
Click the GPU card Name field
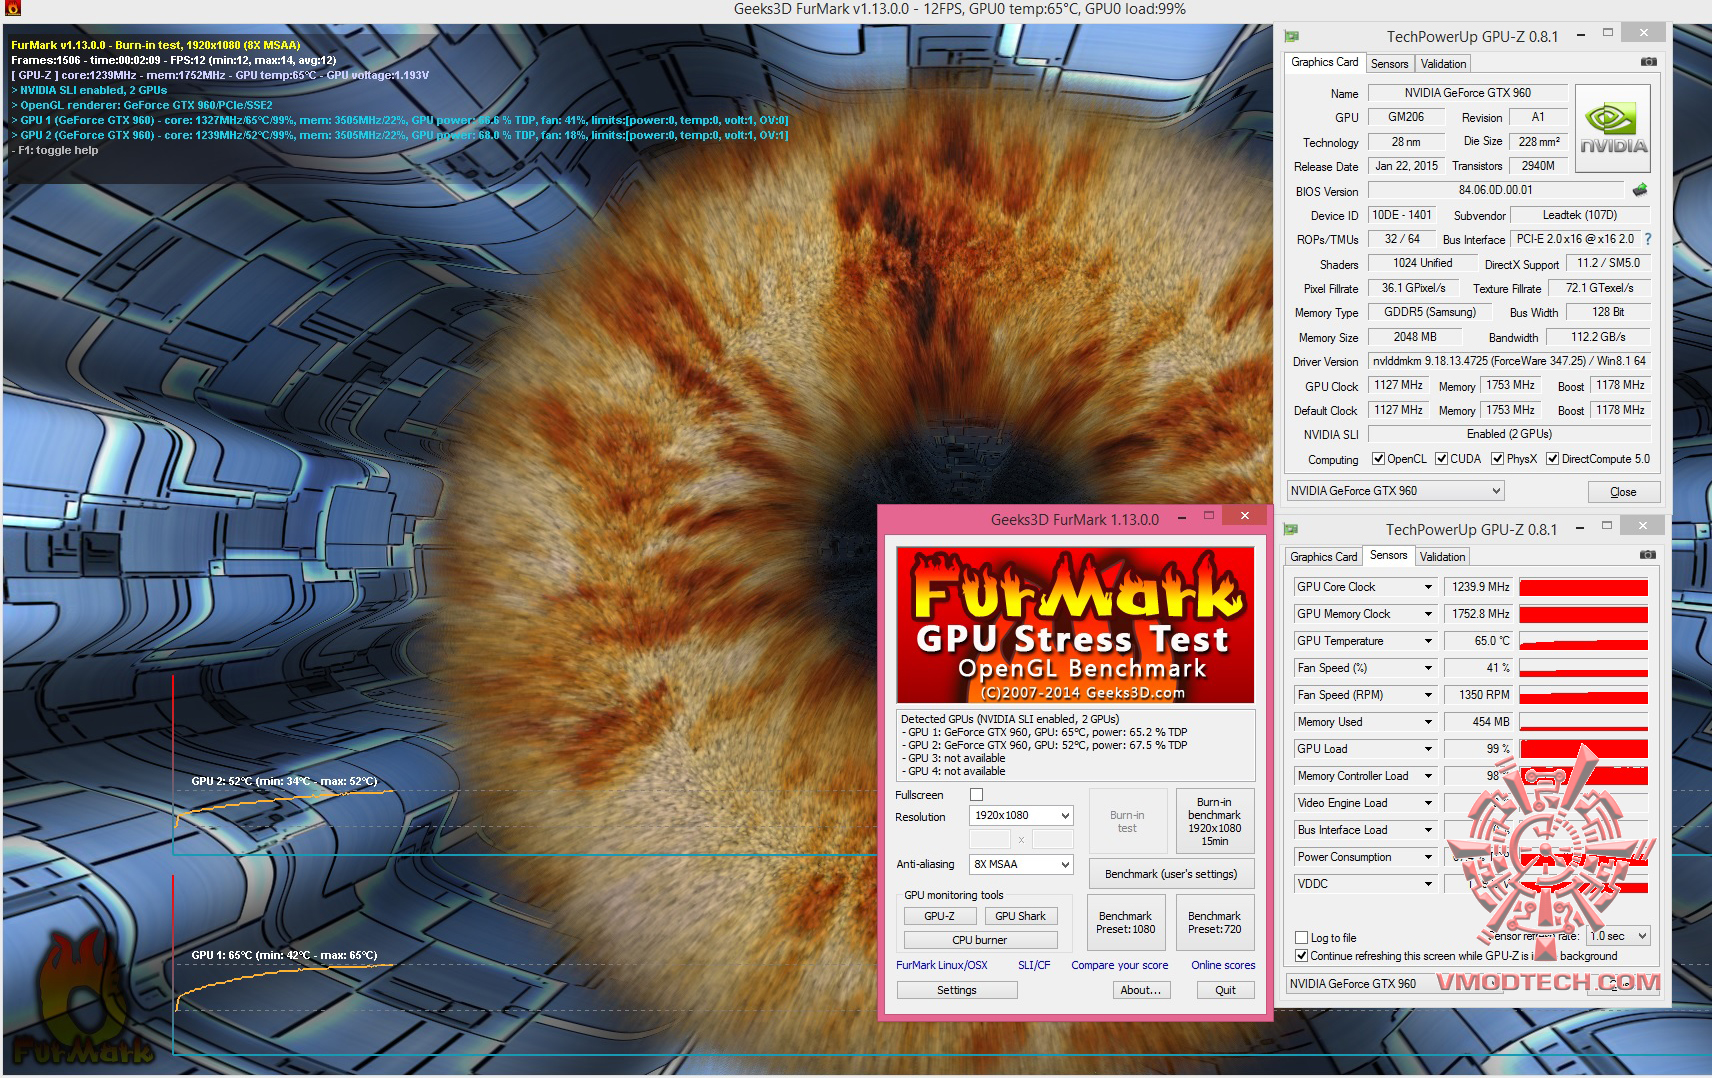(x=1467, y=93)
